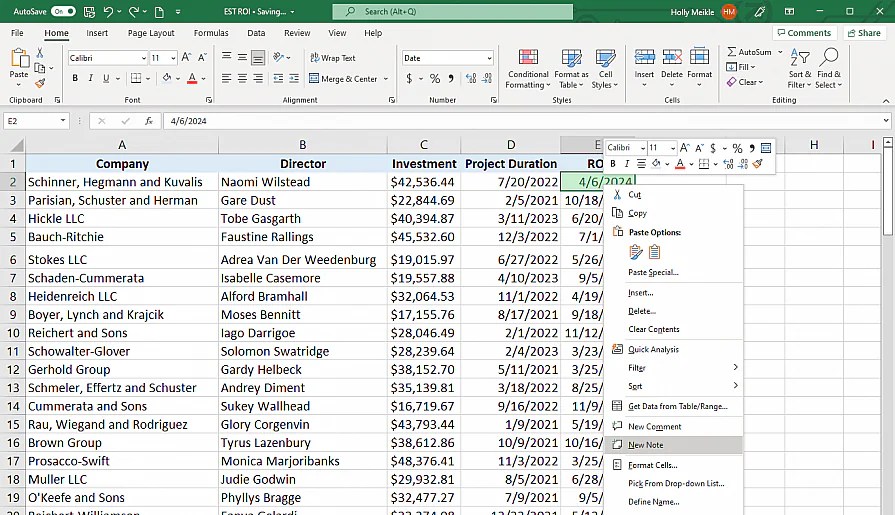Open the ribbon Borders dropdown arrow

click(148, 79)
